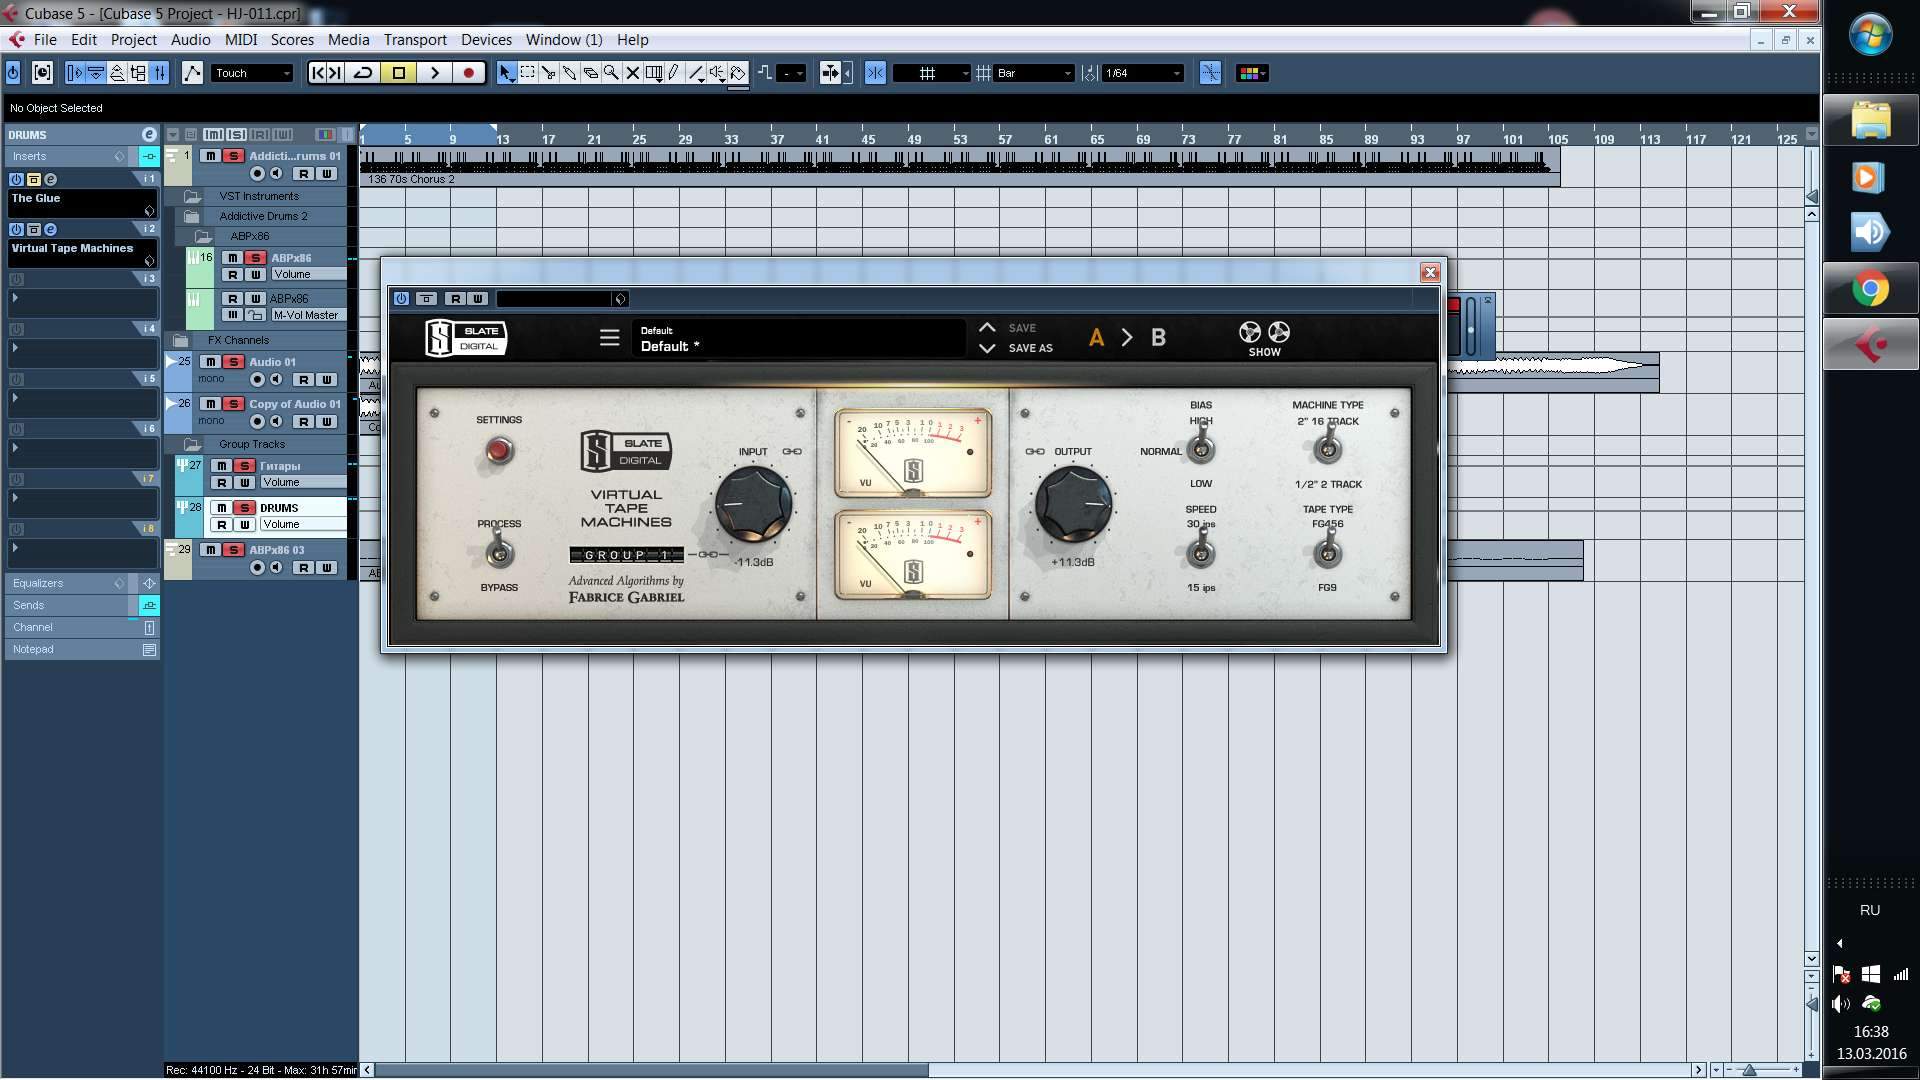Click the Record button in the transport
The image size is (1920, 1080).
(x=468, y=73)
